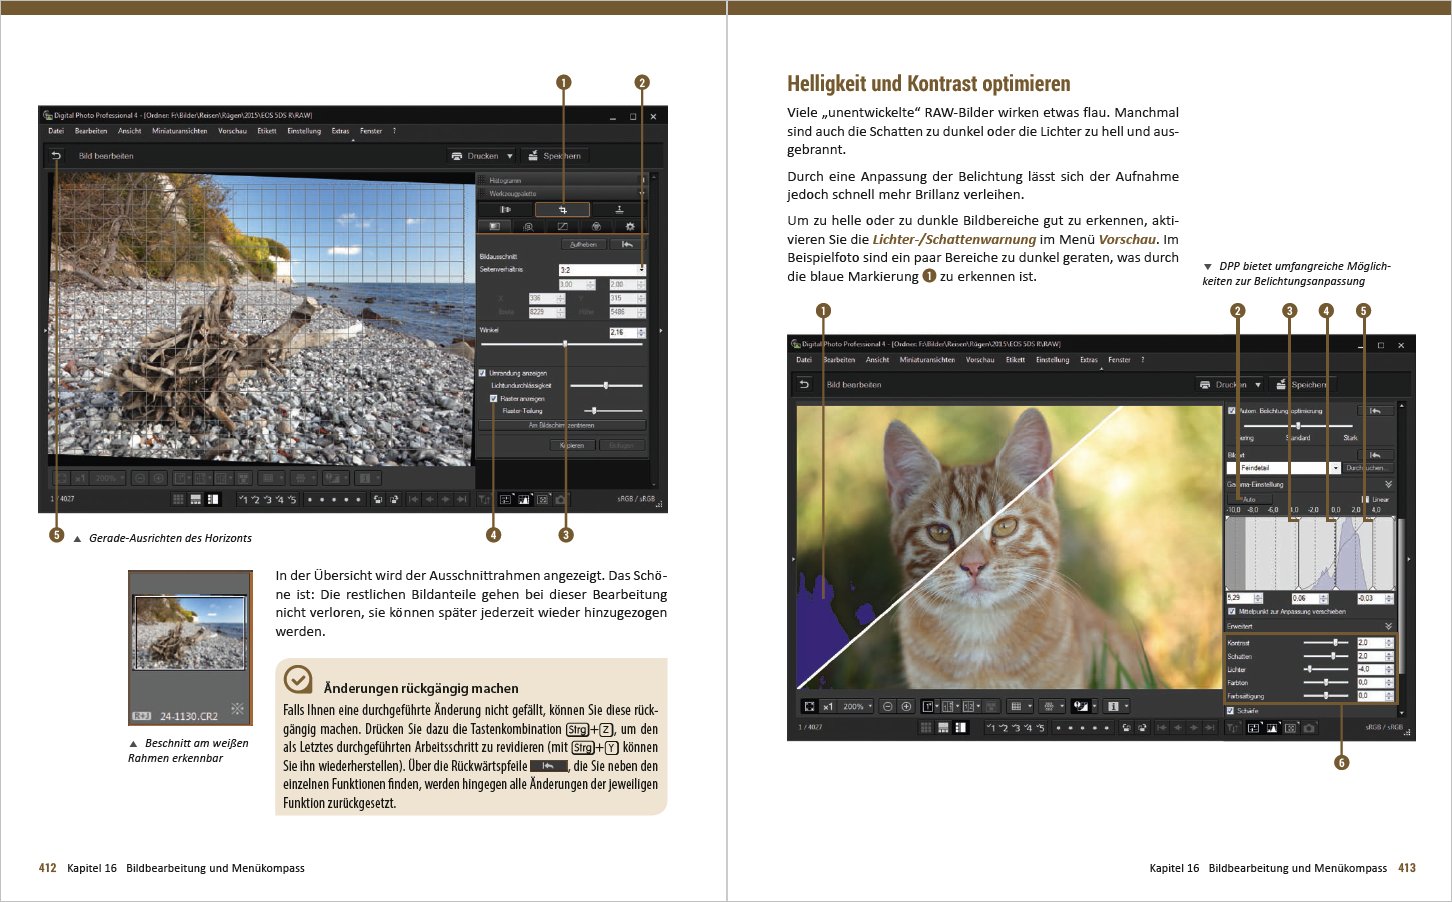This screenshot has height=902, width=1452.
Task: Click fit-to-window icon below the cat photo
Action: 809,706
